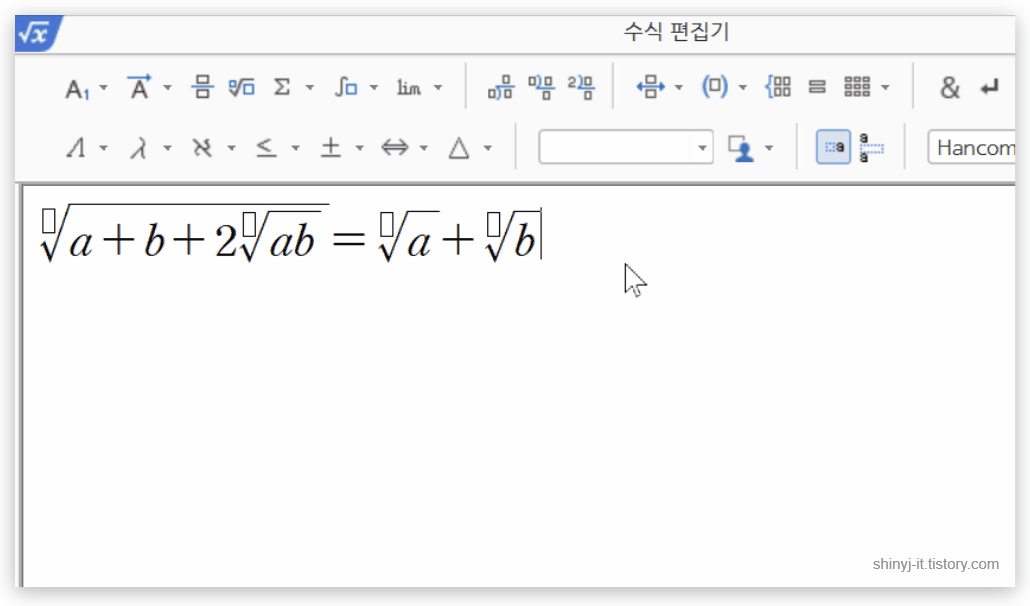
Task: Open dropdown arrow beside △ icon
Action: click(487, 148)
